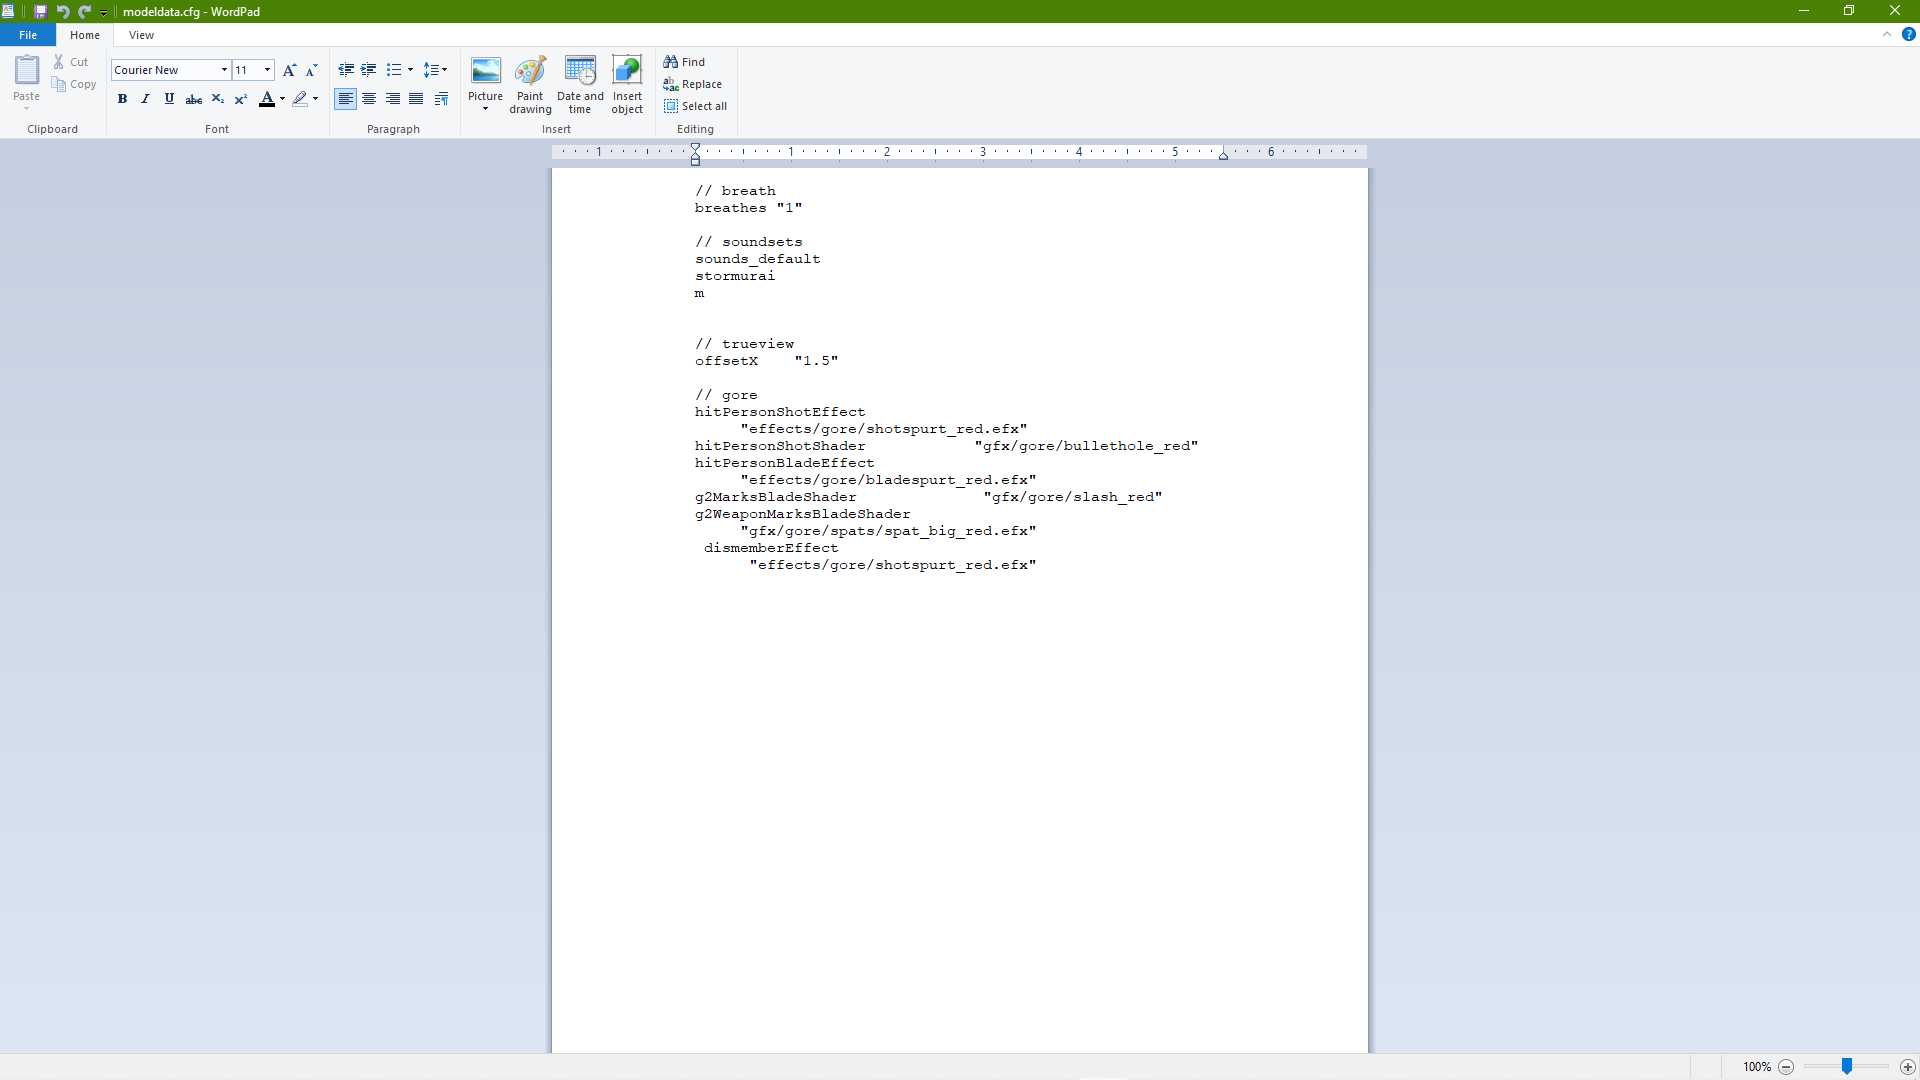Open the Paragraph dialog icon
The width and height of the screenshot is (1920, 1080).
pos(441,99)
